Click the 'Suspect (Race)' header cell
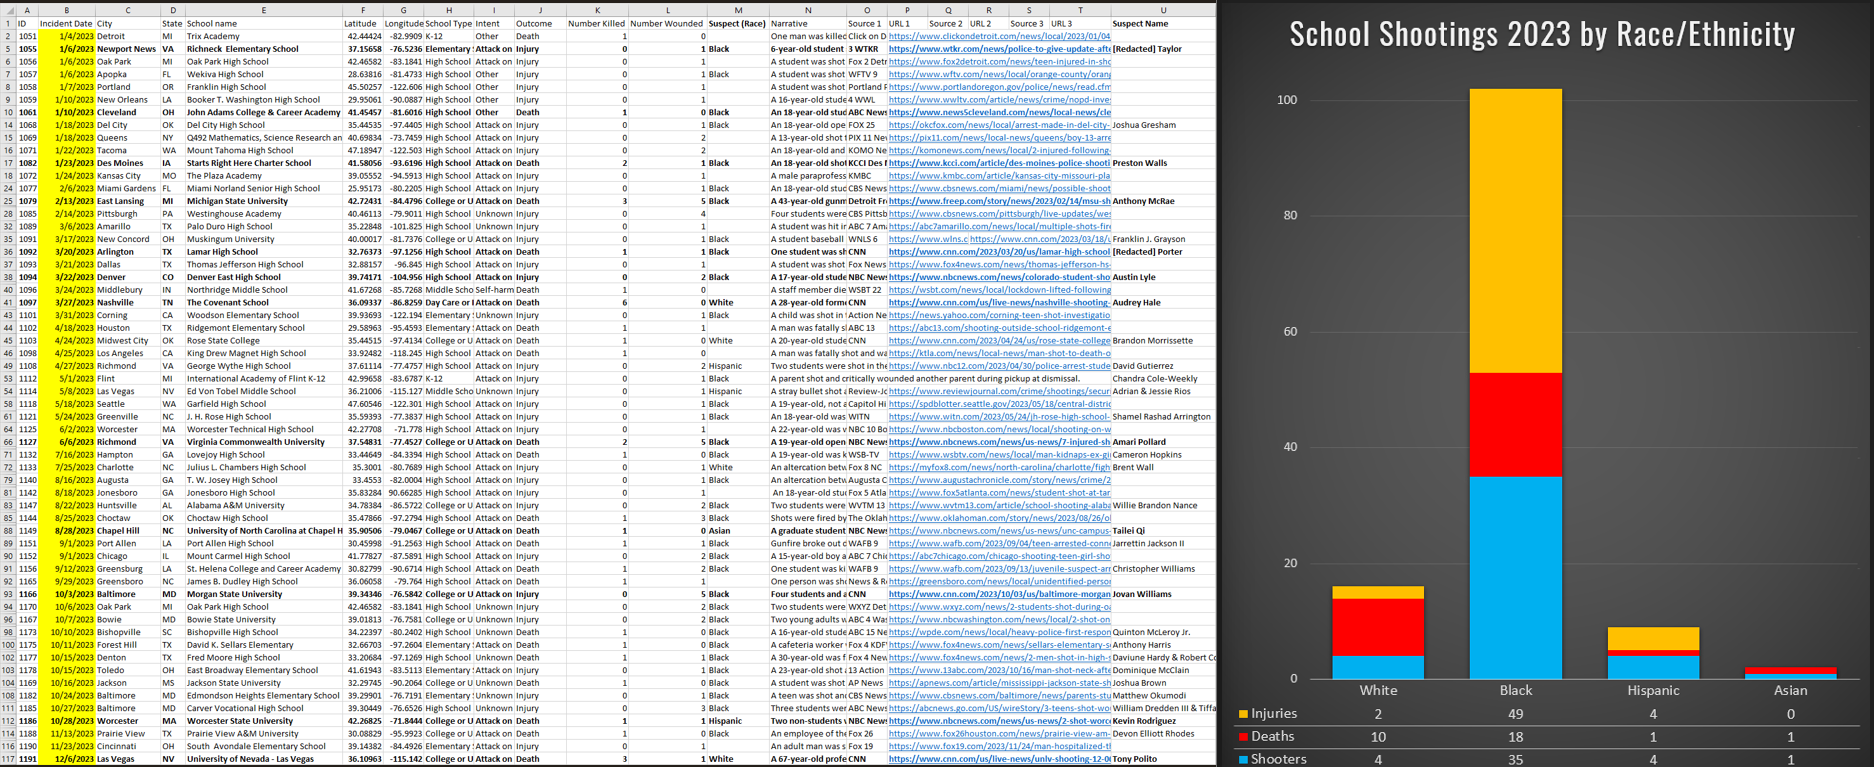1874x767 pixels. (x=737, y=23)
